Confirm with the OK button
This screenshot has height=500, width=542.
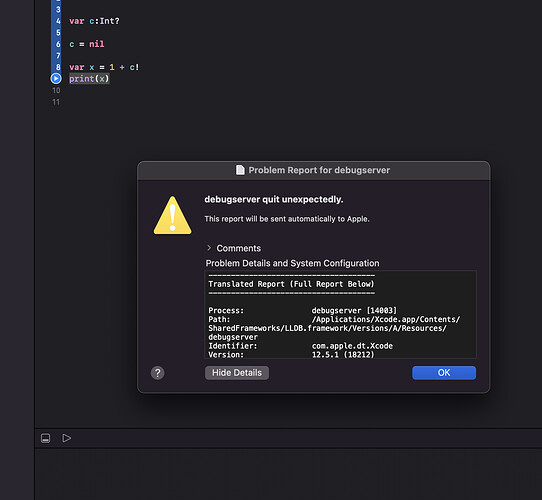pyautogui.click(x=444, y=373)
